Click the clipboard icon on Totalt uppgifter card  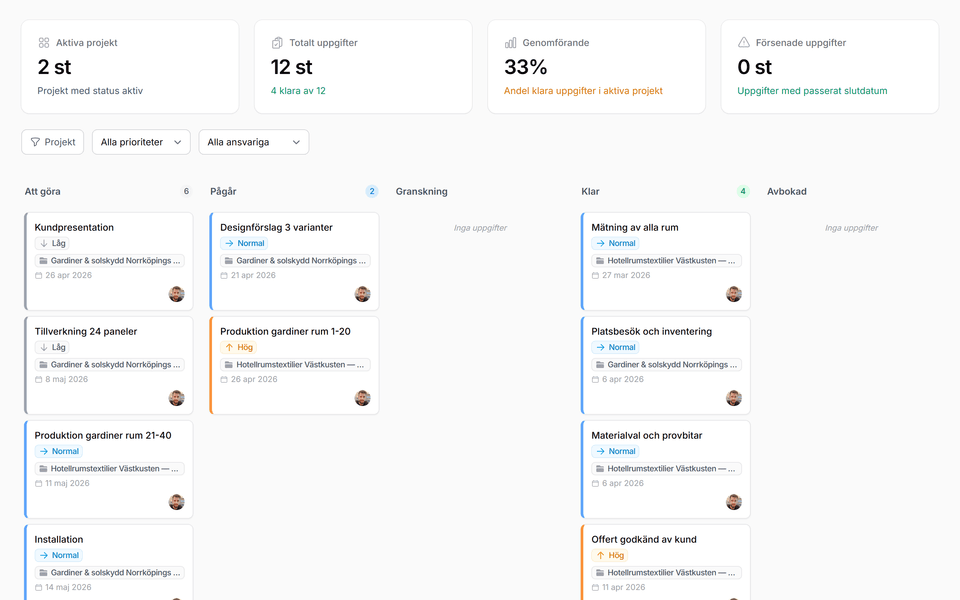pos(276,43)
